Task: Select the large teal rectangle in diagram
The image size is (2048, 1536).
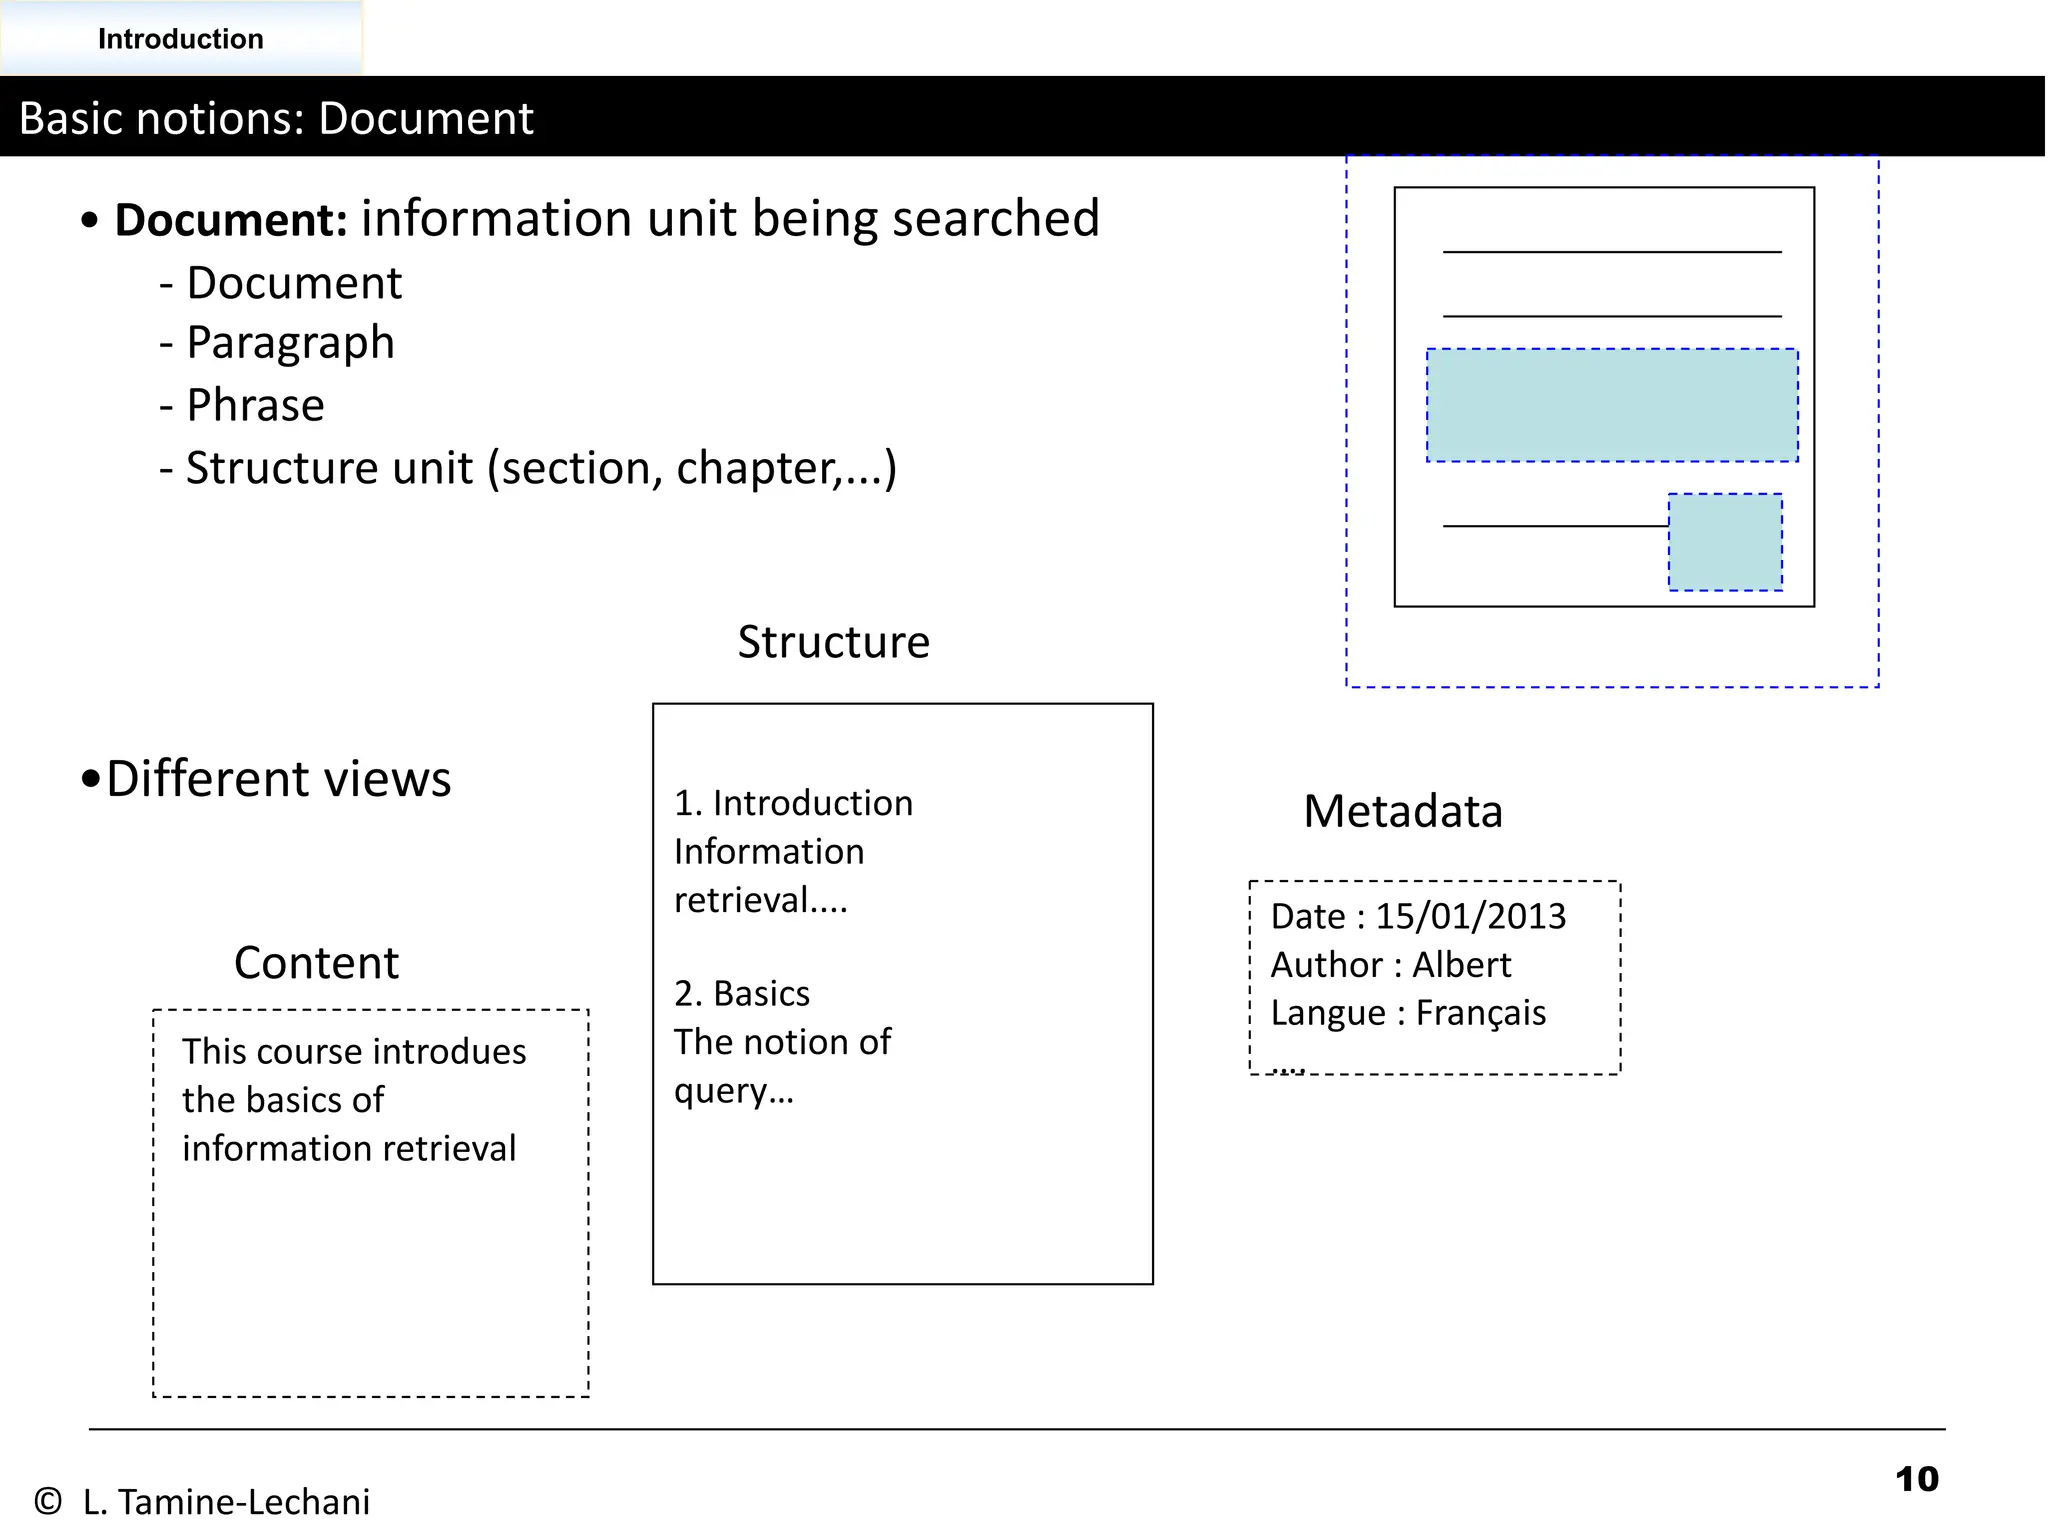Action: [1611, 405]
